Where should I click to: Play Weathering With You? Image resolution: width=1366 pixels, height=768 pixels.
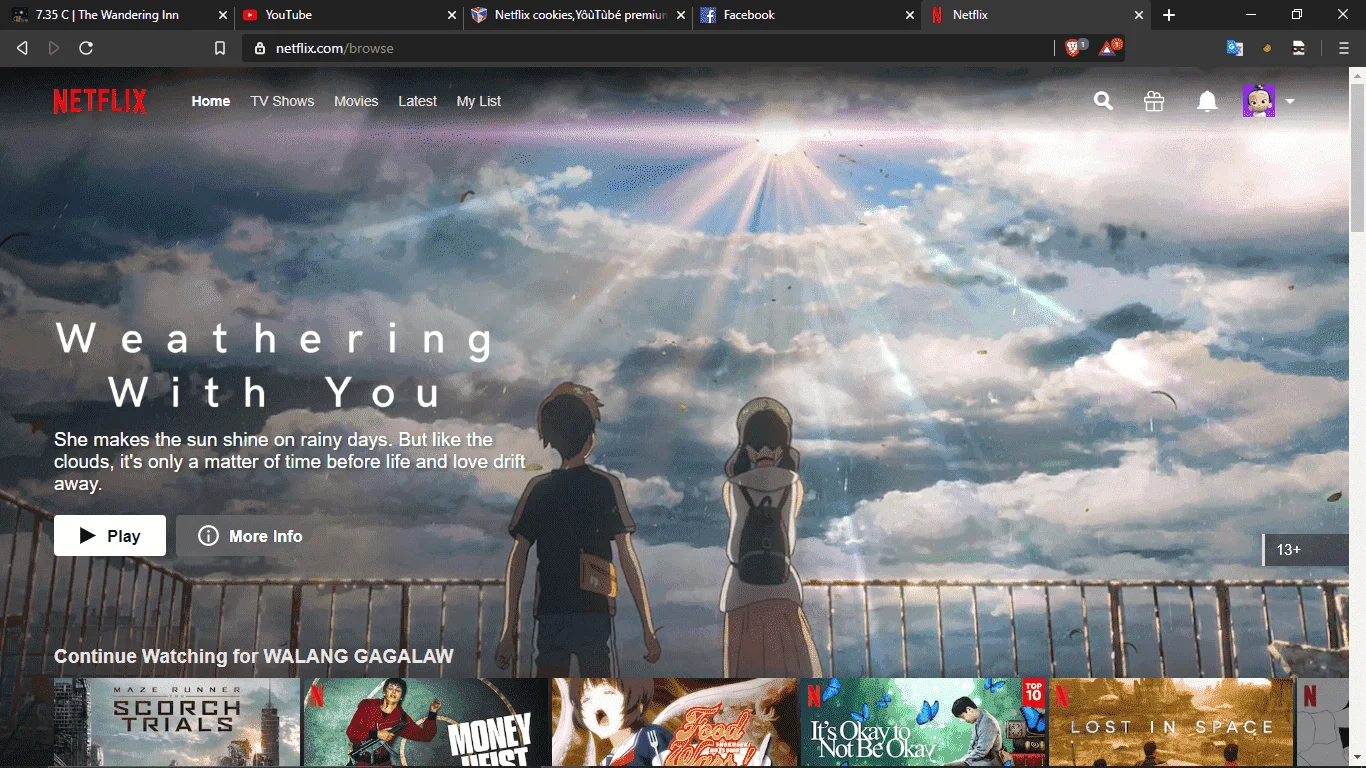coord(110,536)
